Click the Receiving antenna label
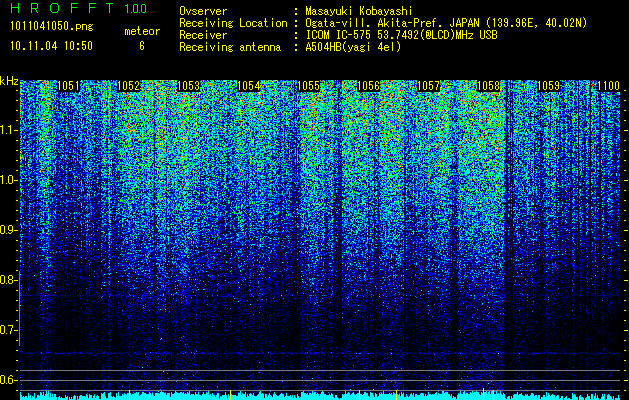 (x=230, y=47)
